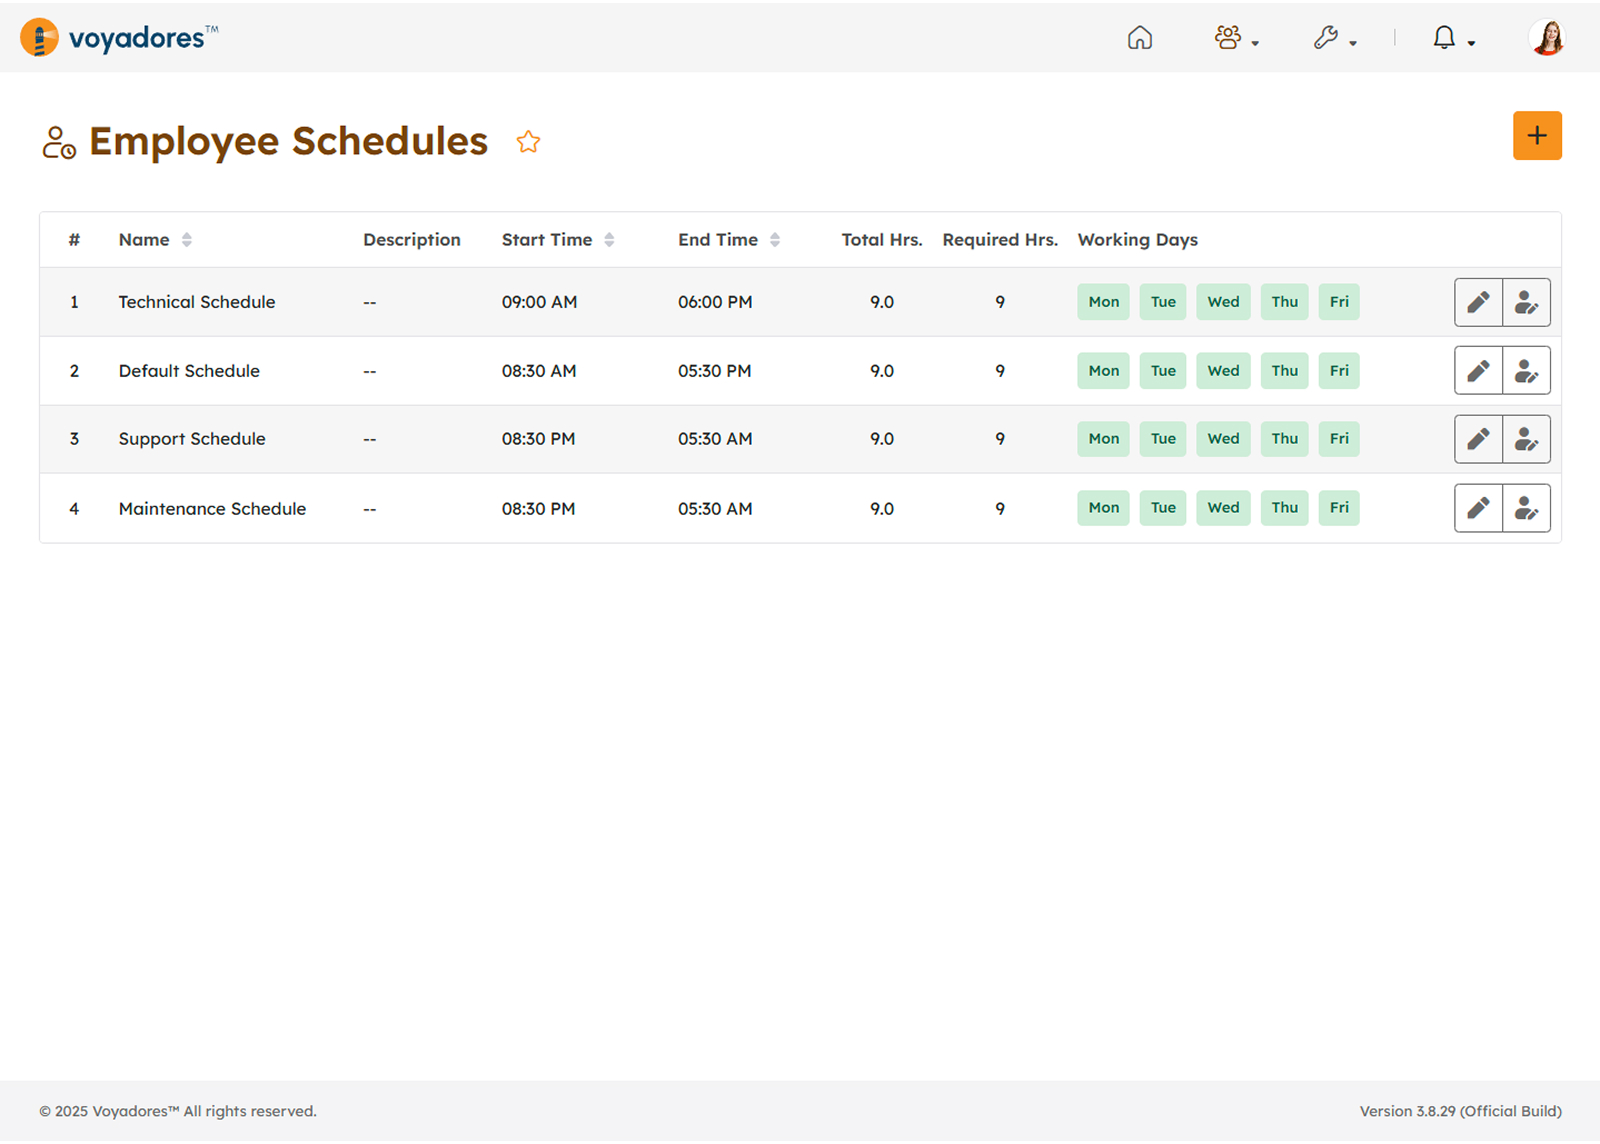Click Fri badge in Maintenance Schedule row
Image resolution: width=1600 pixels, height=1144 pixels.
[1339, 508]
